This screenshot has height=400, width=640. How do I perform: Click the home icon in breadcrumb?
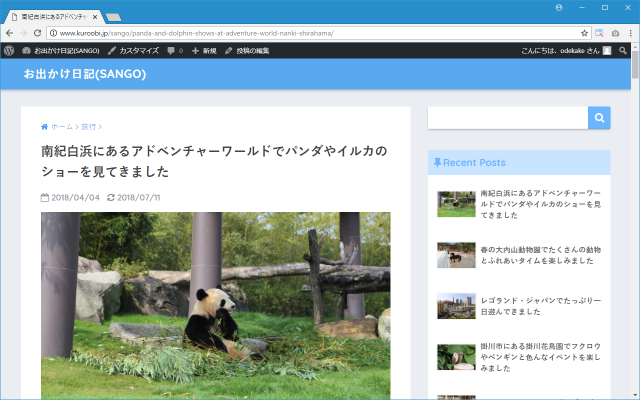pyautogui.click(x=44, y=127)
